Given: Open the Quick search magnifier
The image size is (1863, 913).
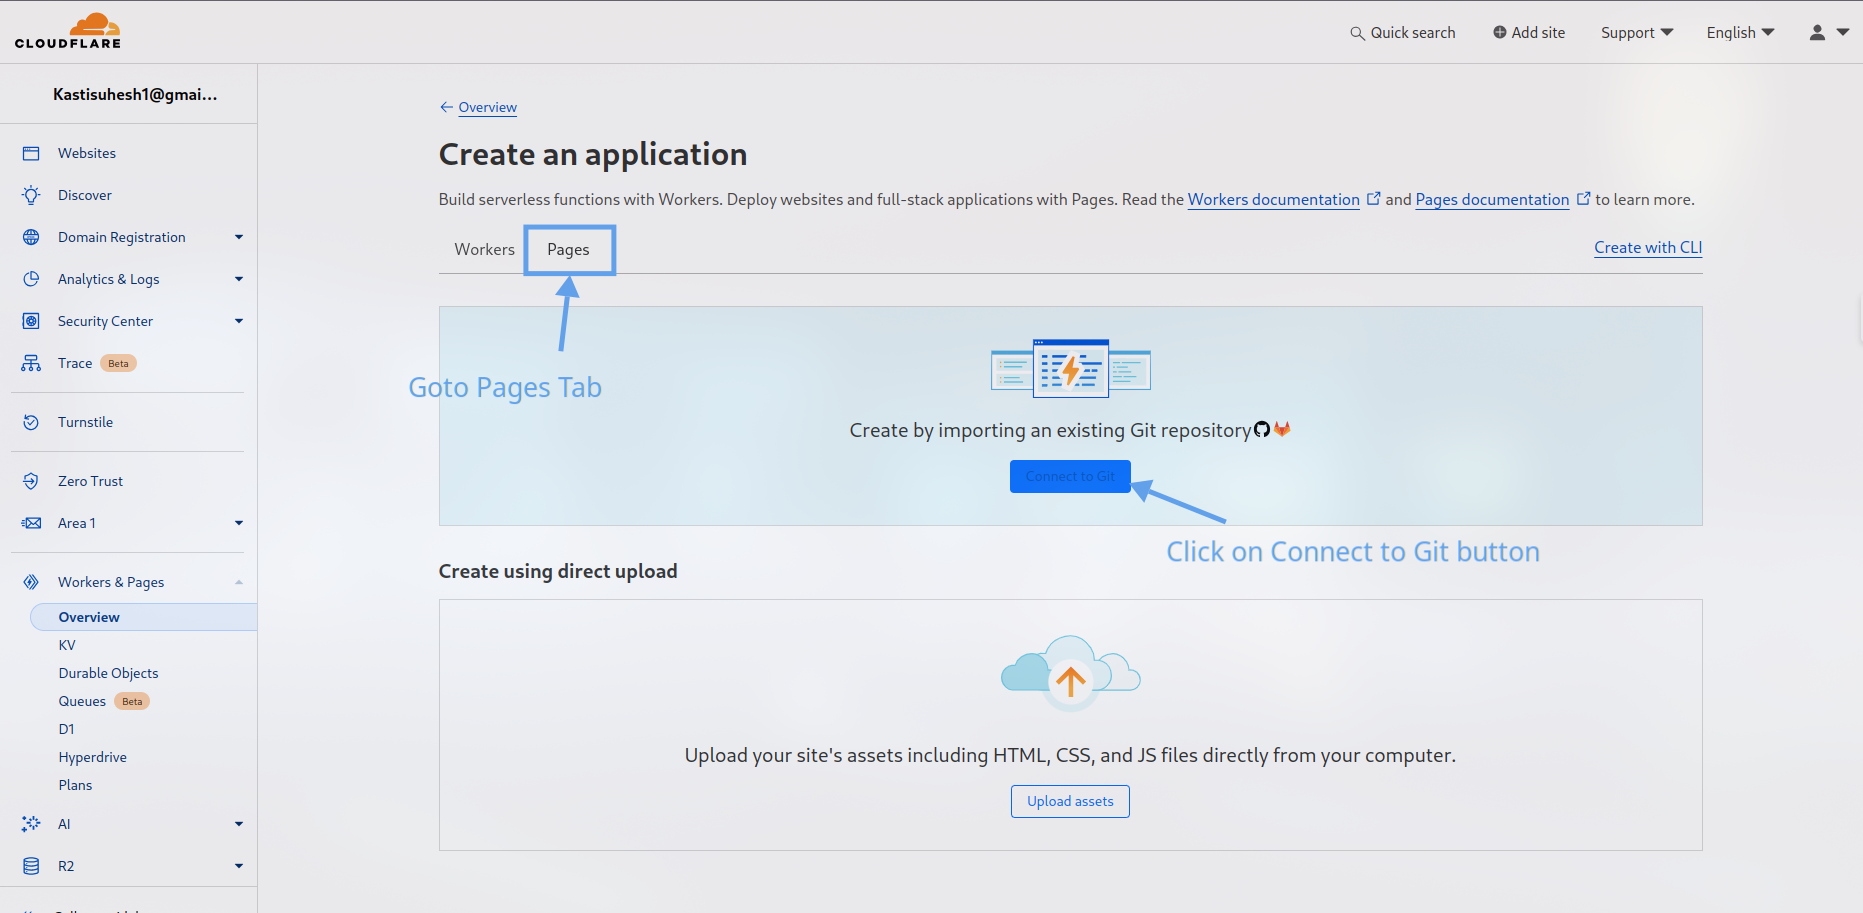Looking at the screenshot, I should pyautogui.click(x=1357, y=32).
